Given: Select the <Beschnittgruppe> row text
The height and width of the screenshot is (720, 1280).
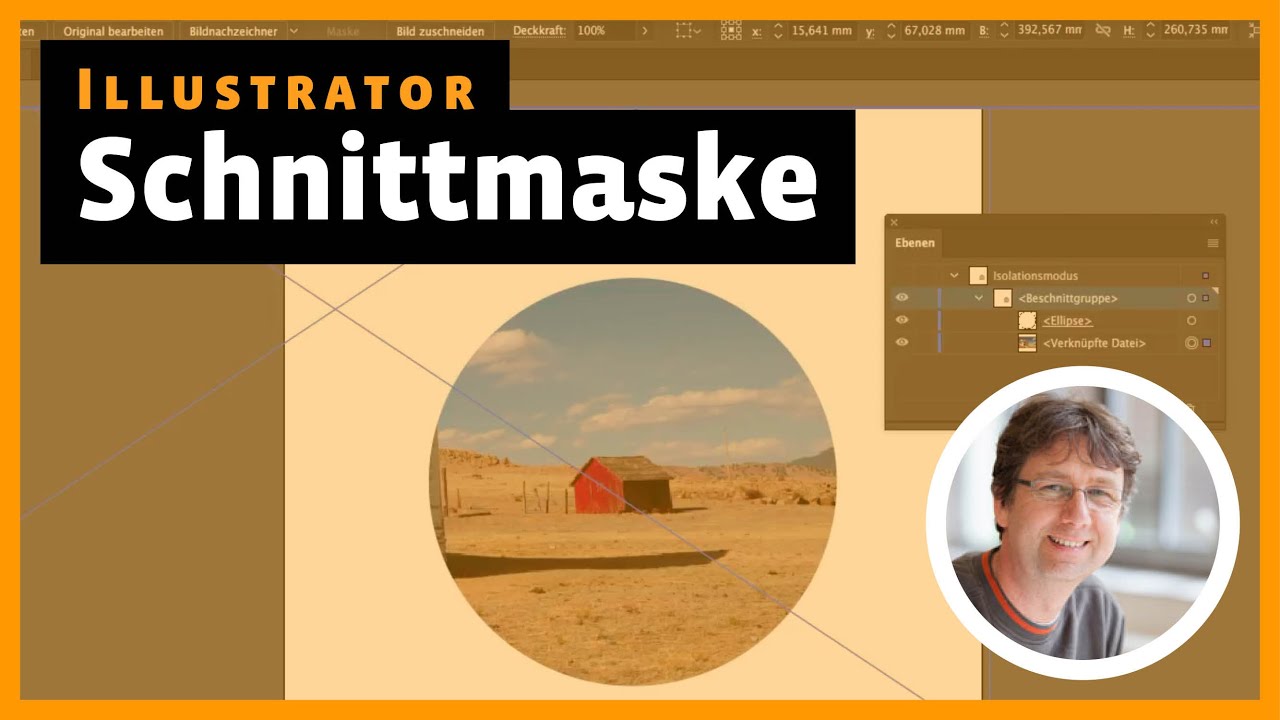Looking at the screenshot, I should 1068,298.
